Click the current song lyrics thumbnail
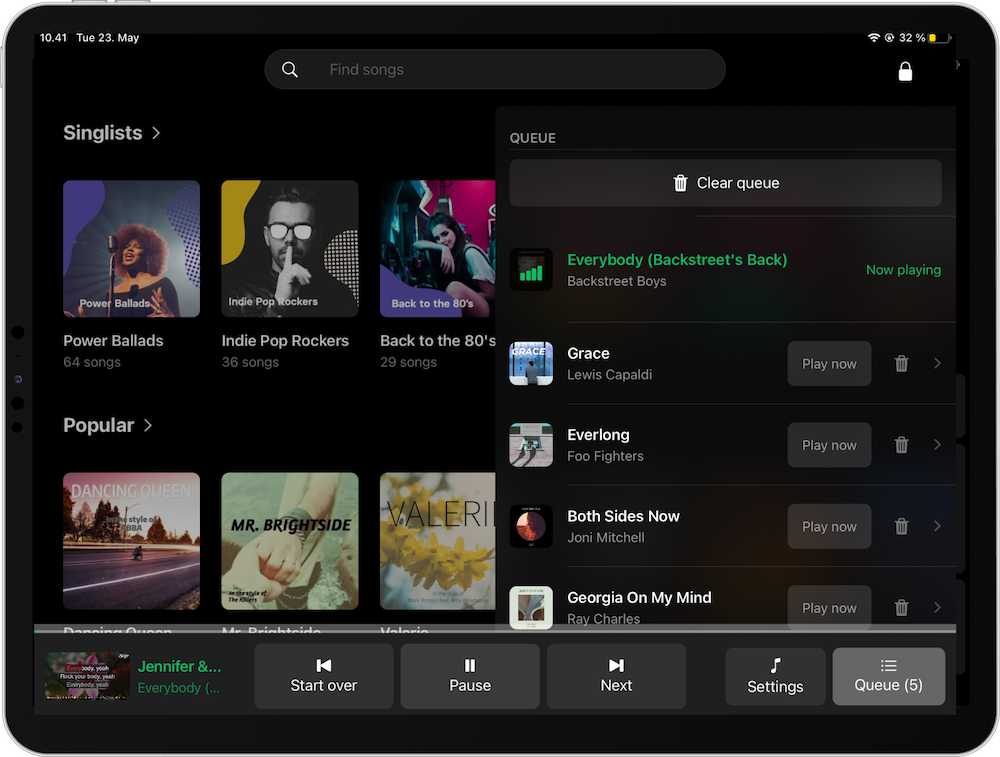Viewport: 1000px width, 757px height. 88,676
